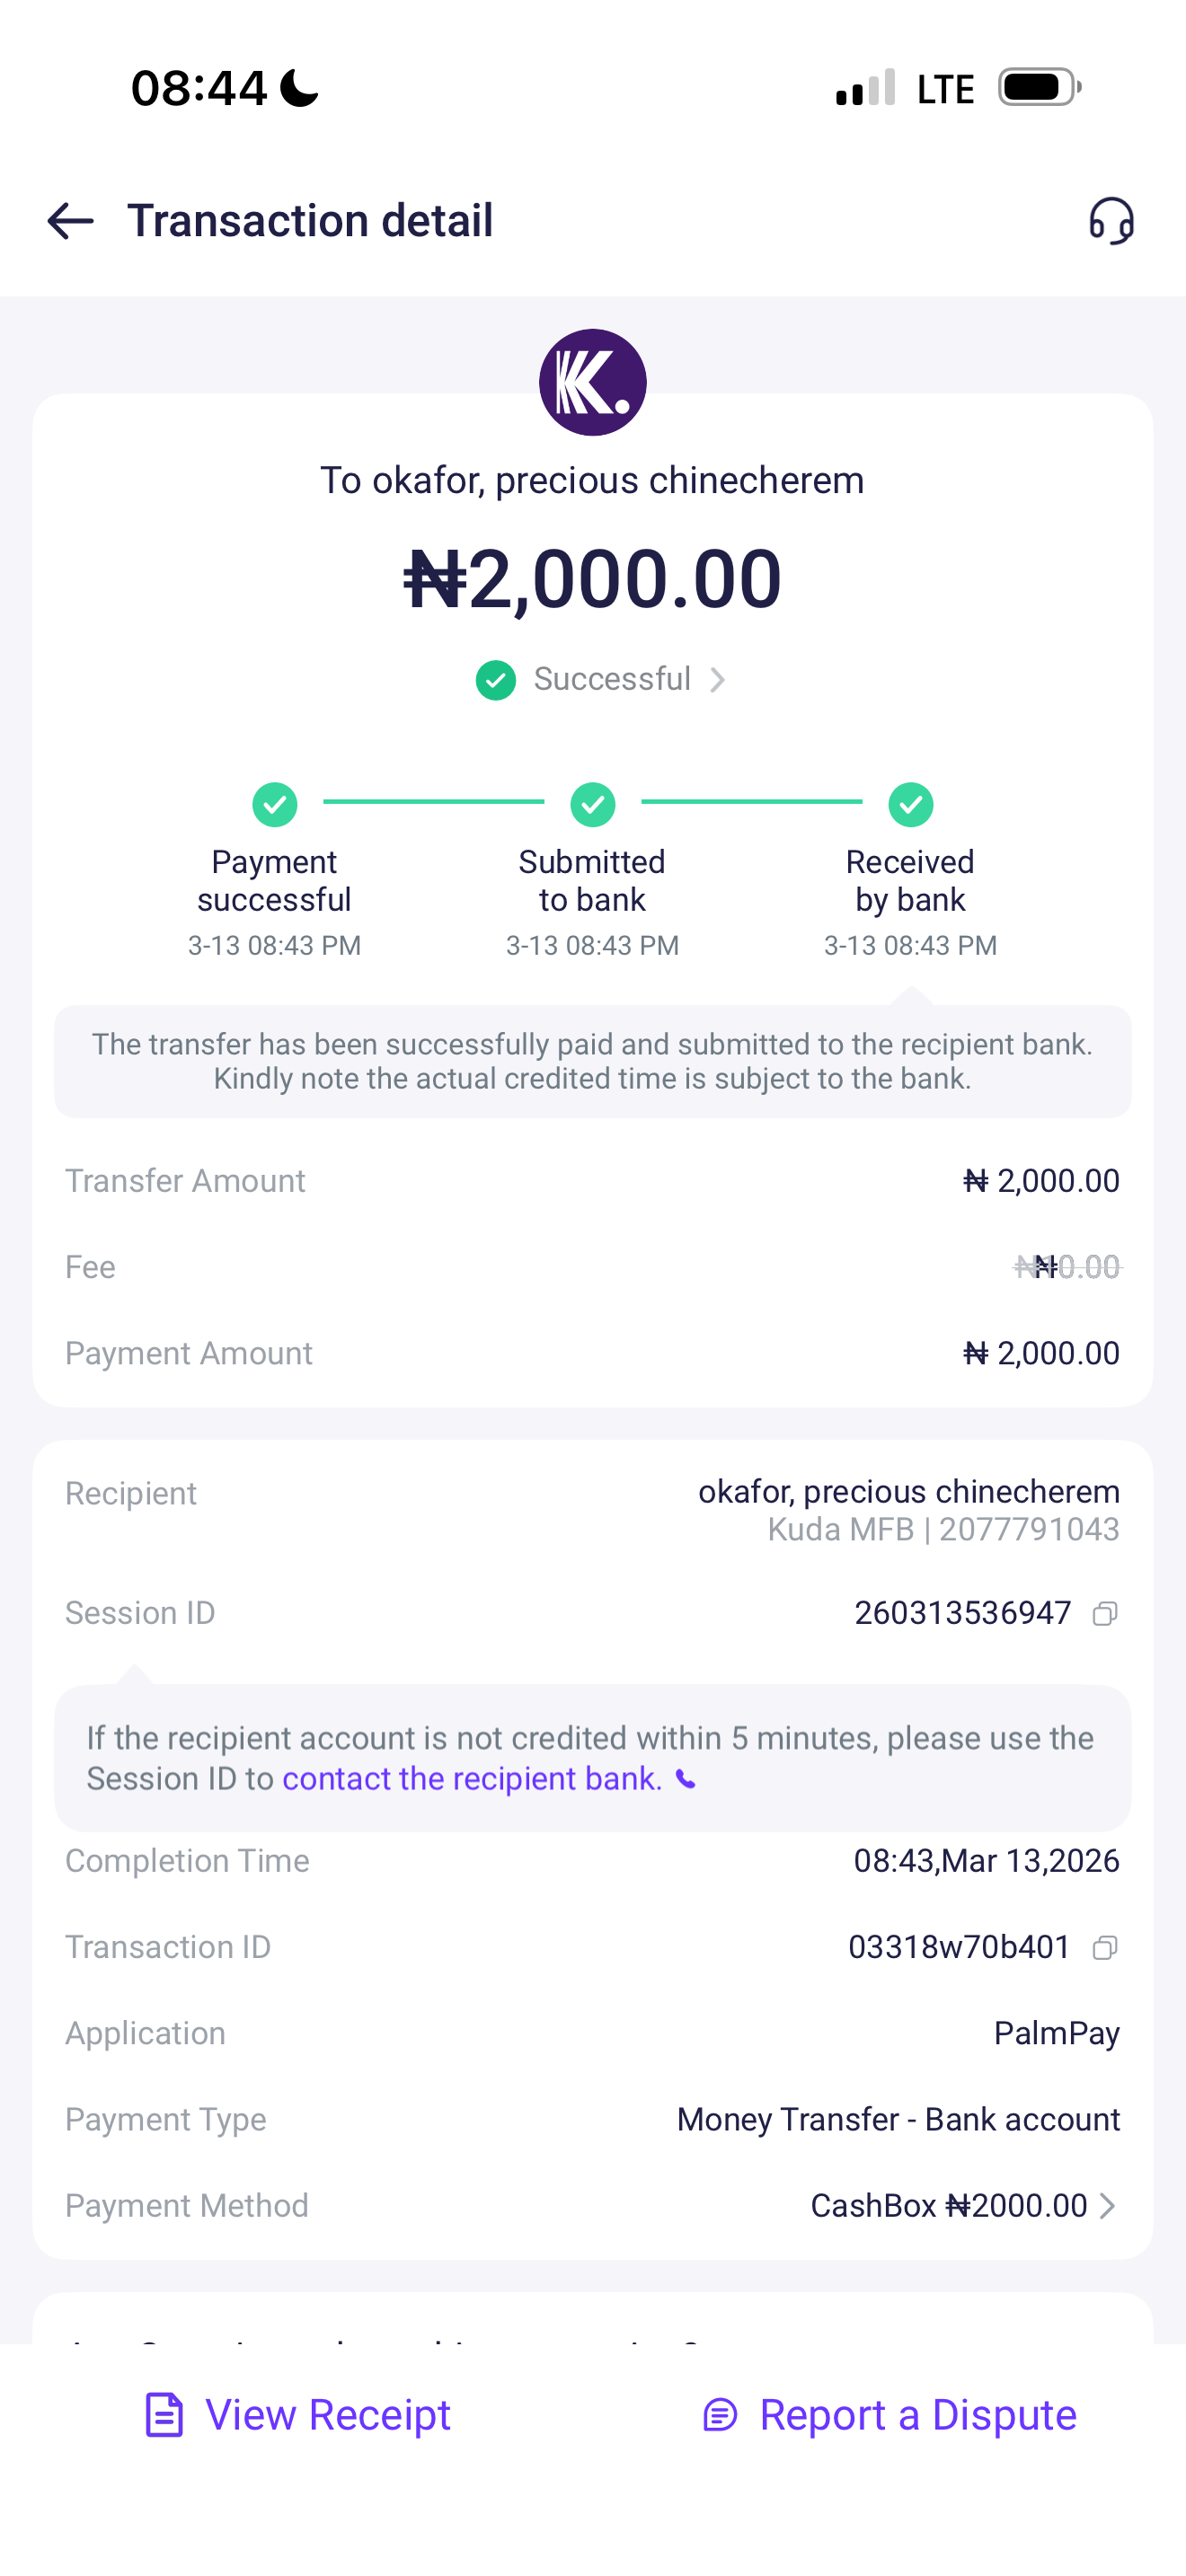Tap the phone icon beside recipient bank link
1186x2576 pixels.
click(686, 1779)
